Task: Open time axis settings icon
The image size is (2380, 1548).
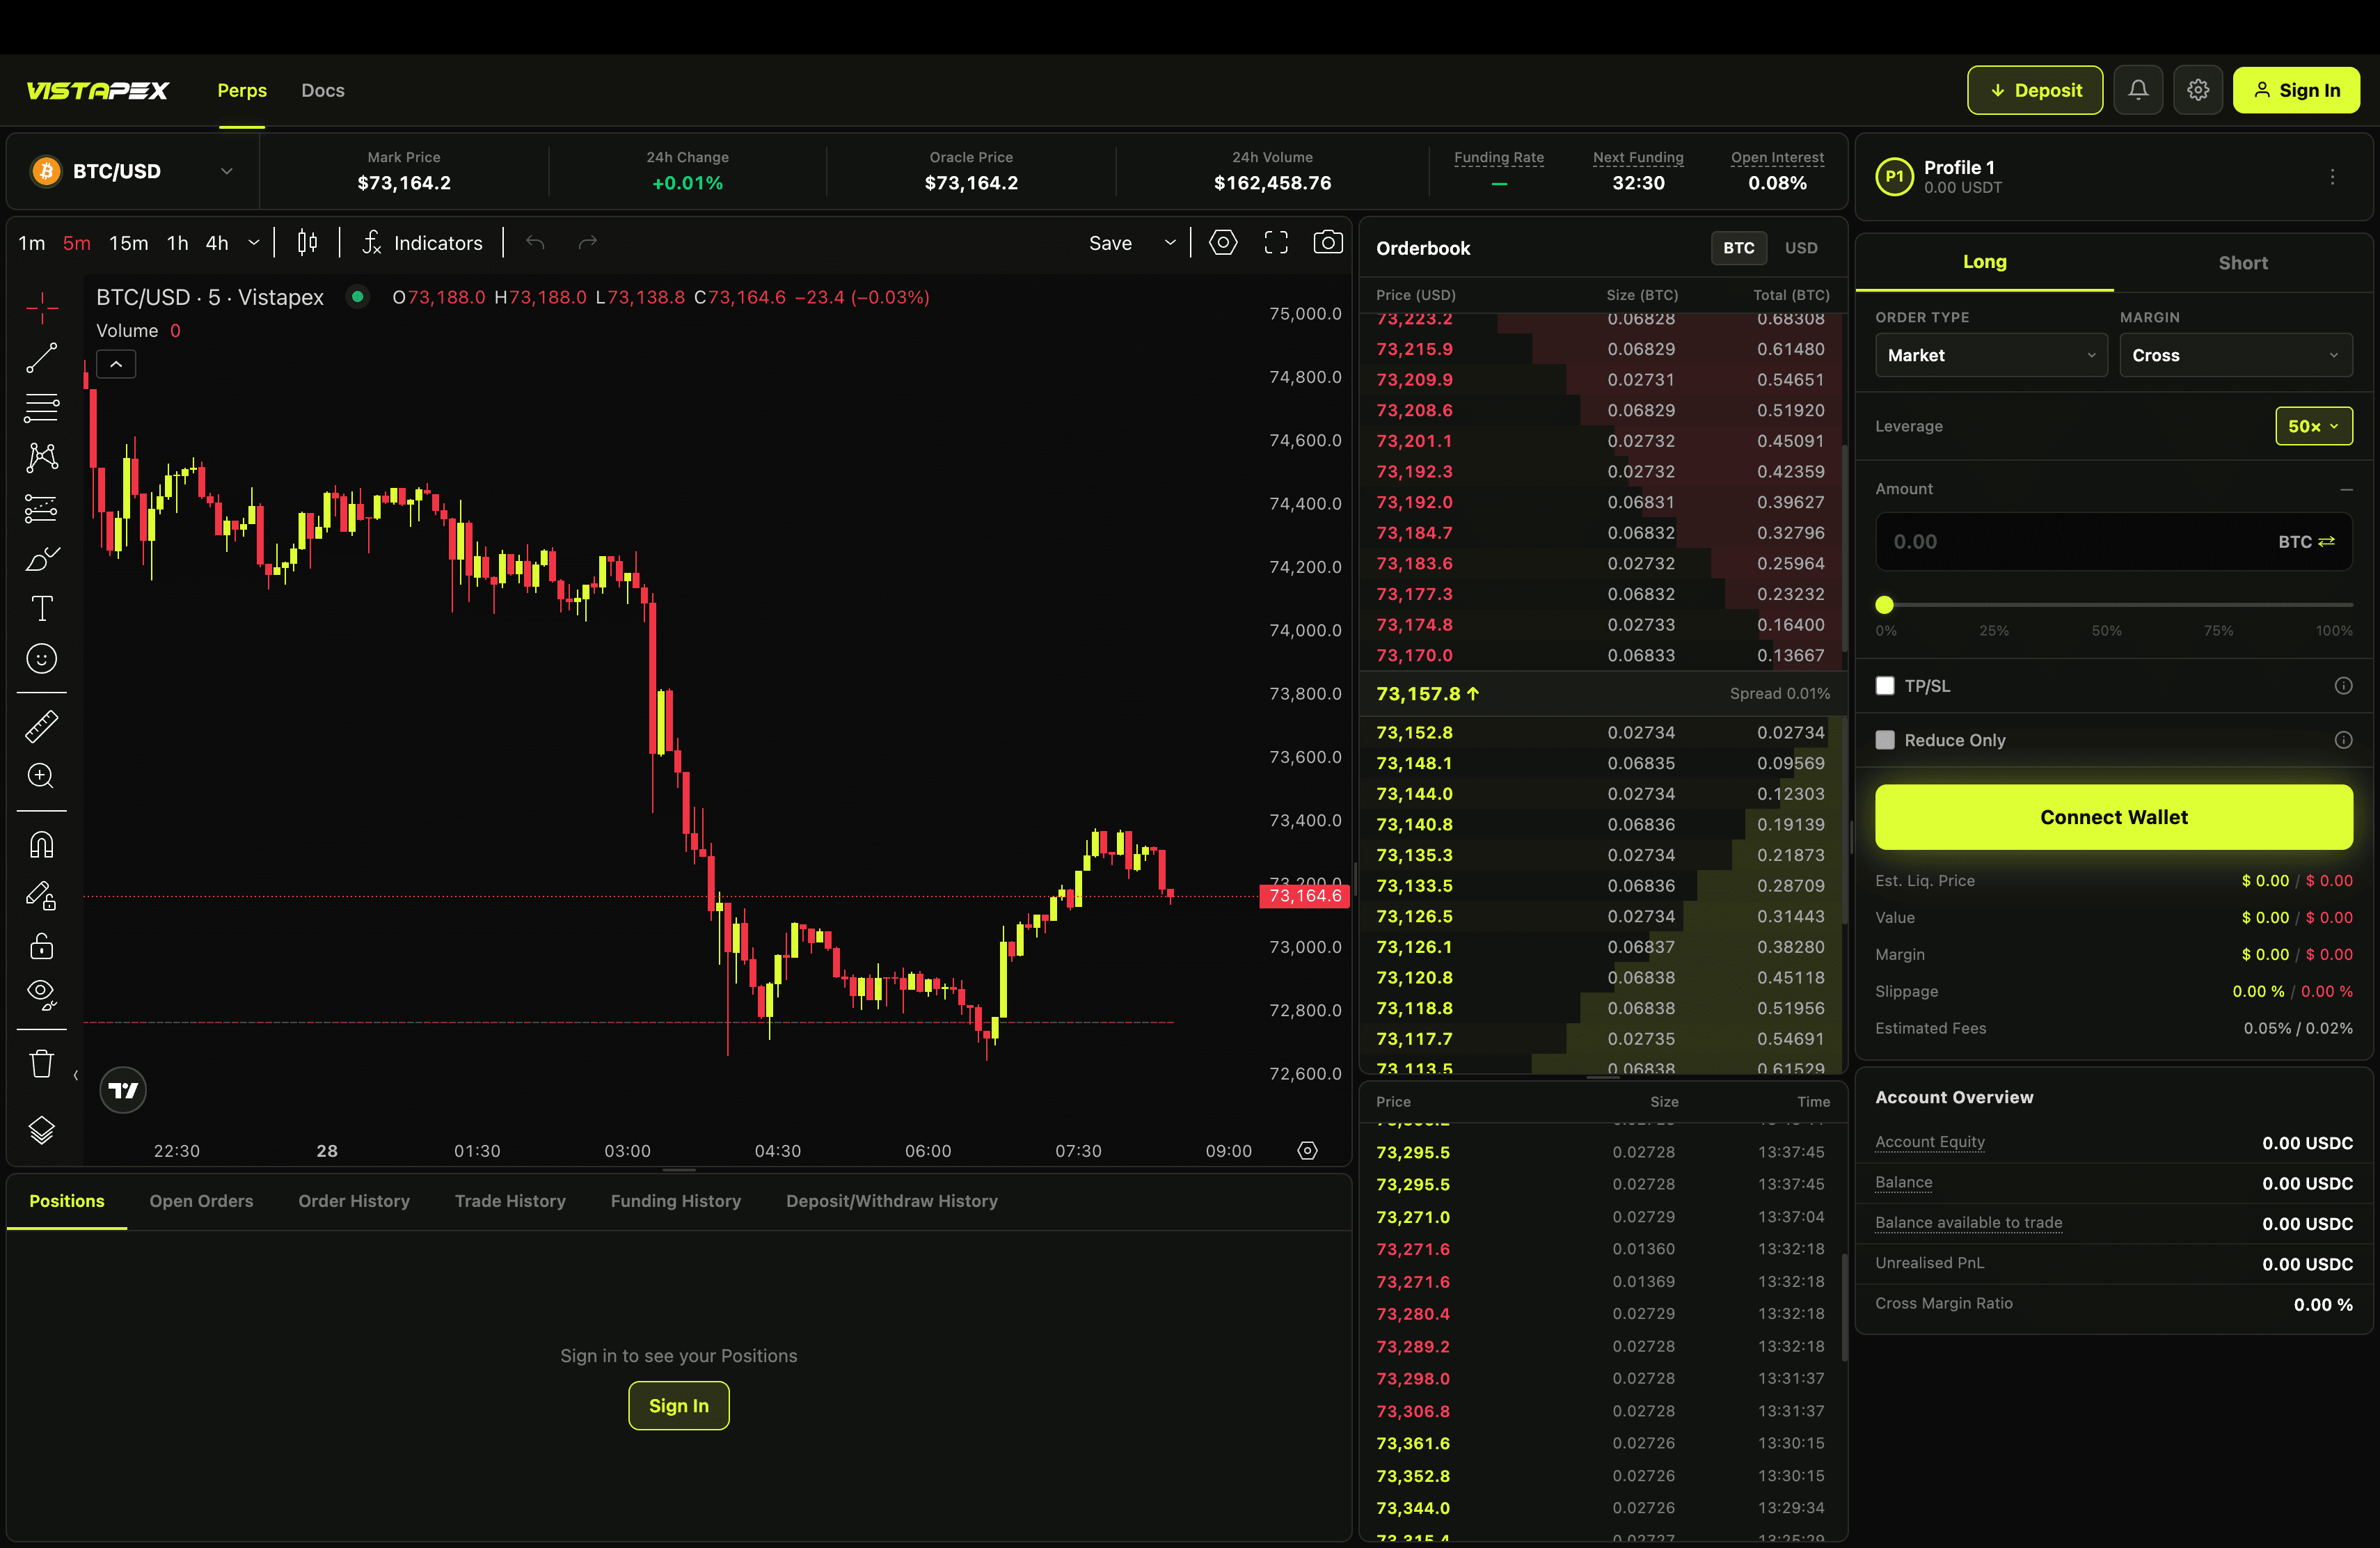Action: [1307, 1151]
